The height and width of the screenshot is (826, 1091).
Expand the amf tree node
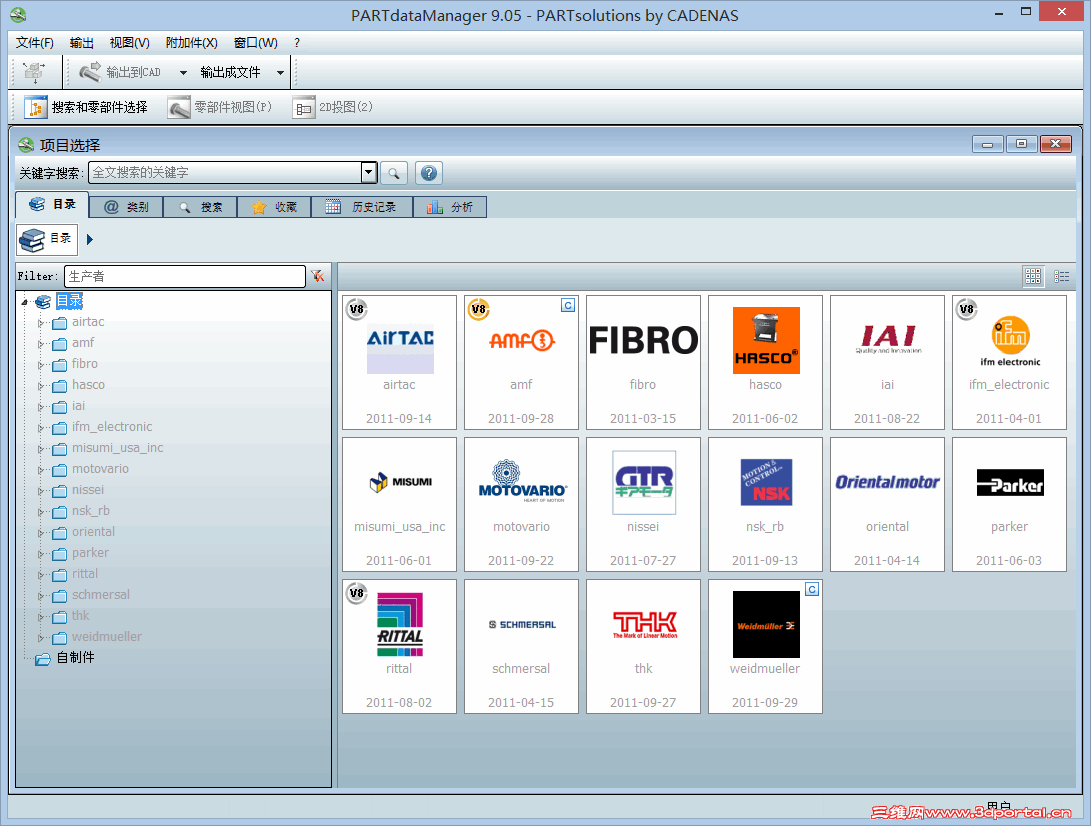coord(41,344)
